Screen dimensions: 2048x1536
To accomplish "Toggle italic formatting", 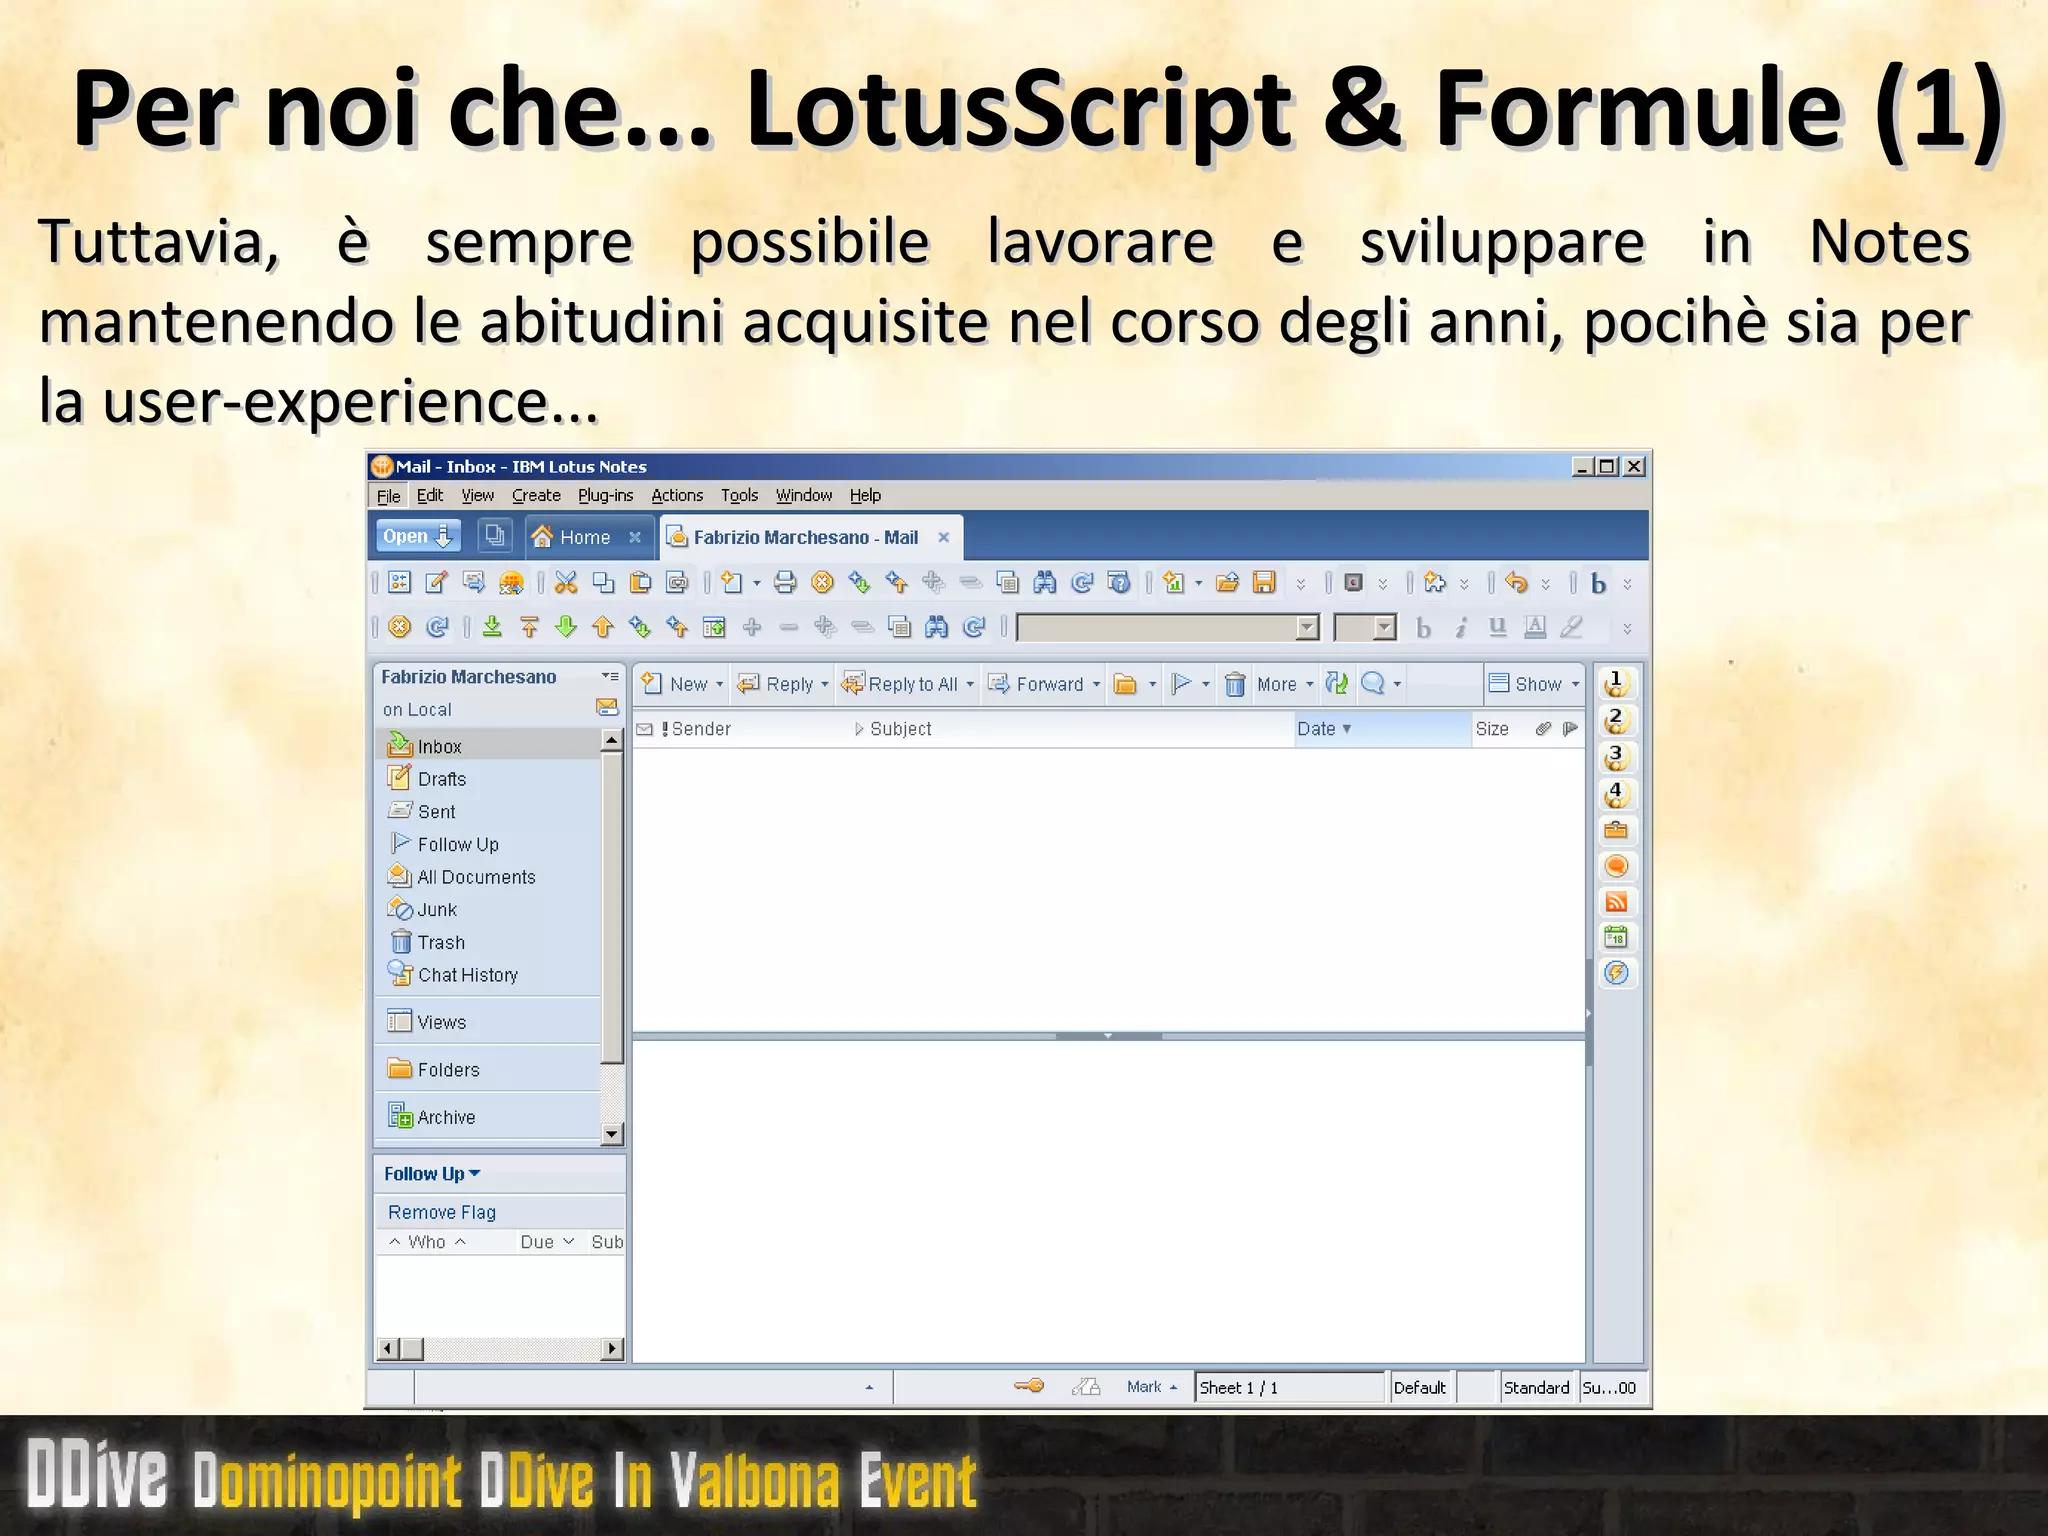I will pyautogui.click(x=1461, y=627).
